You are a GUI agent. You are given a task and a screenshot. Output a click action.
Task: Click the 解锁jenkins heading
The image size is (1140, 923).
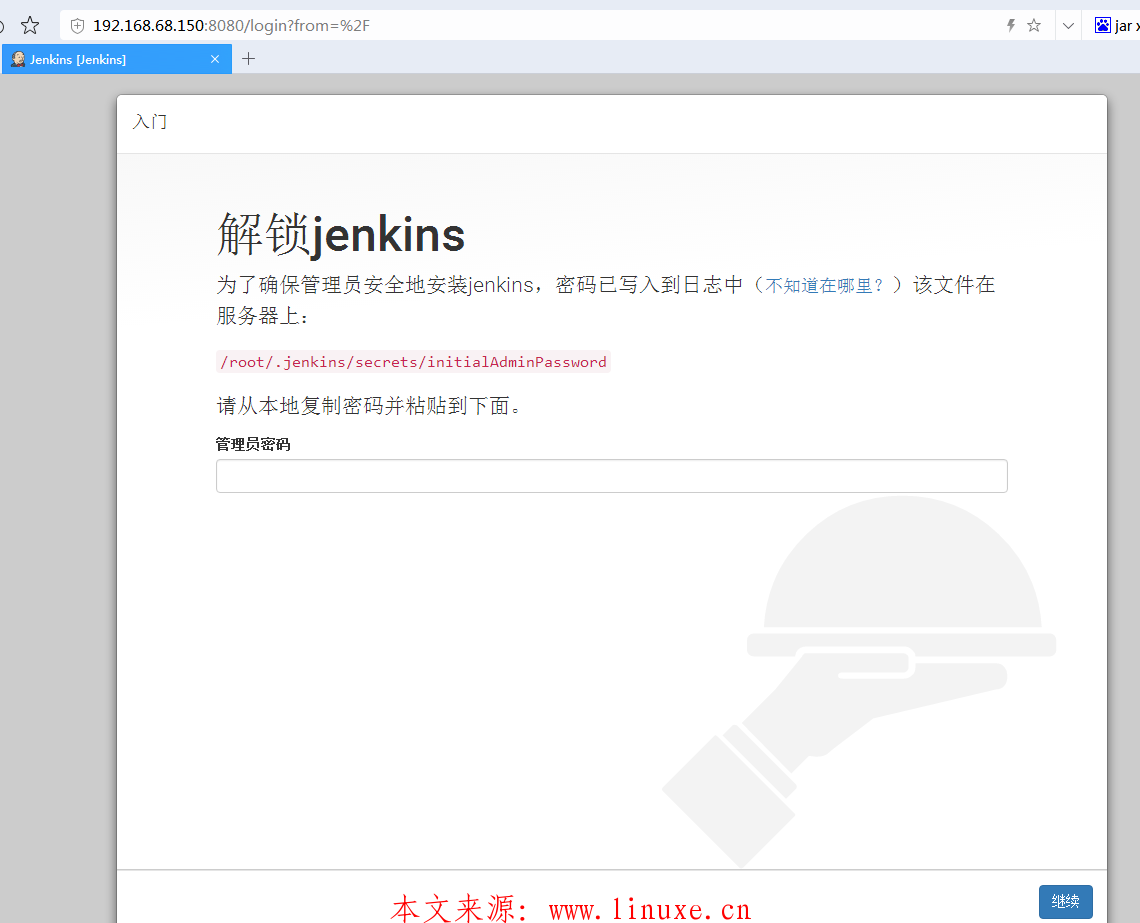point(341,235)
